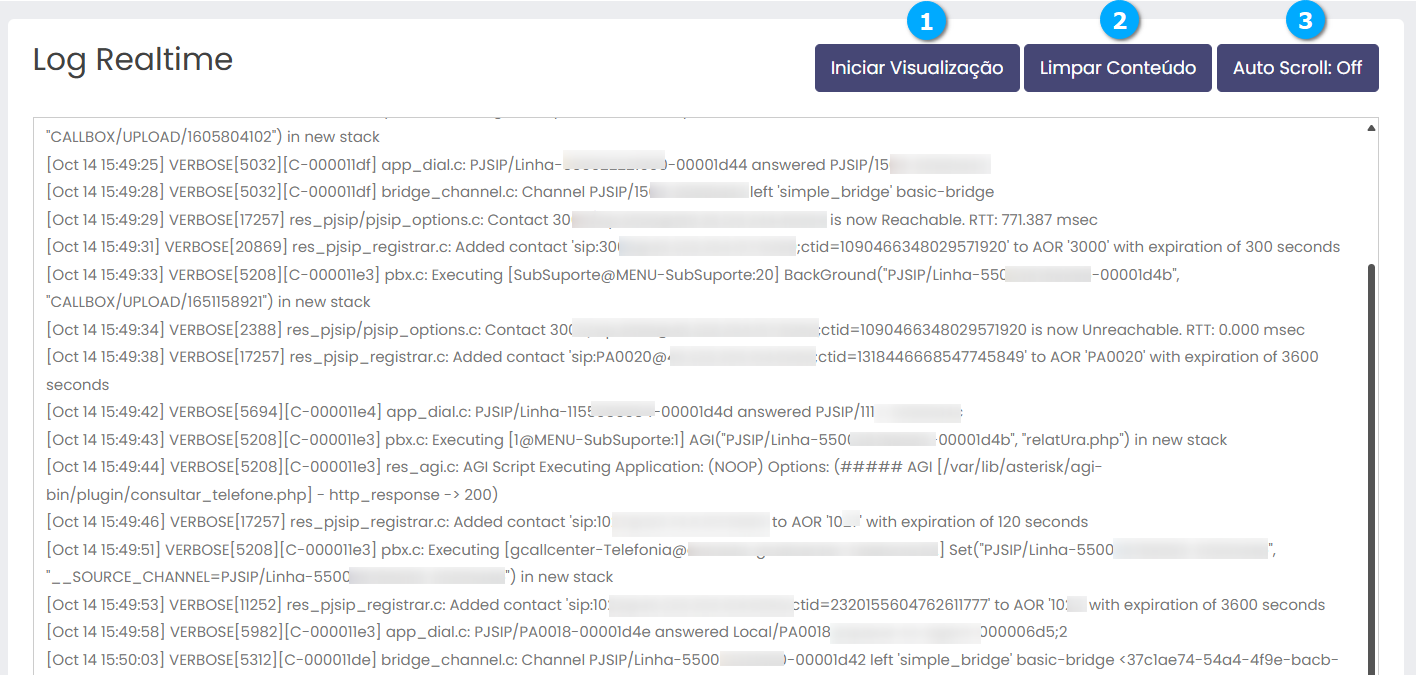Click the blue number 2 badge
This screenshot has width=1416, height=675.
pyautogui.click(x=1120, y=22)
